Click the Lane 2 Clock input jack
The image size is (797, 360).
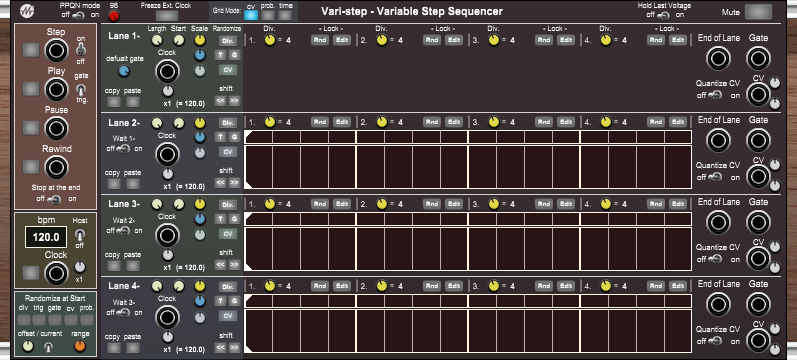(167, 154)
